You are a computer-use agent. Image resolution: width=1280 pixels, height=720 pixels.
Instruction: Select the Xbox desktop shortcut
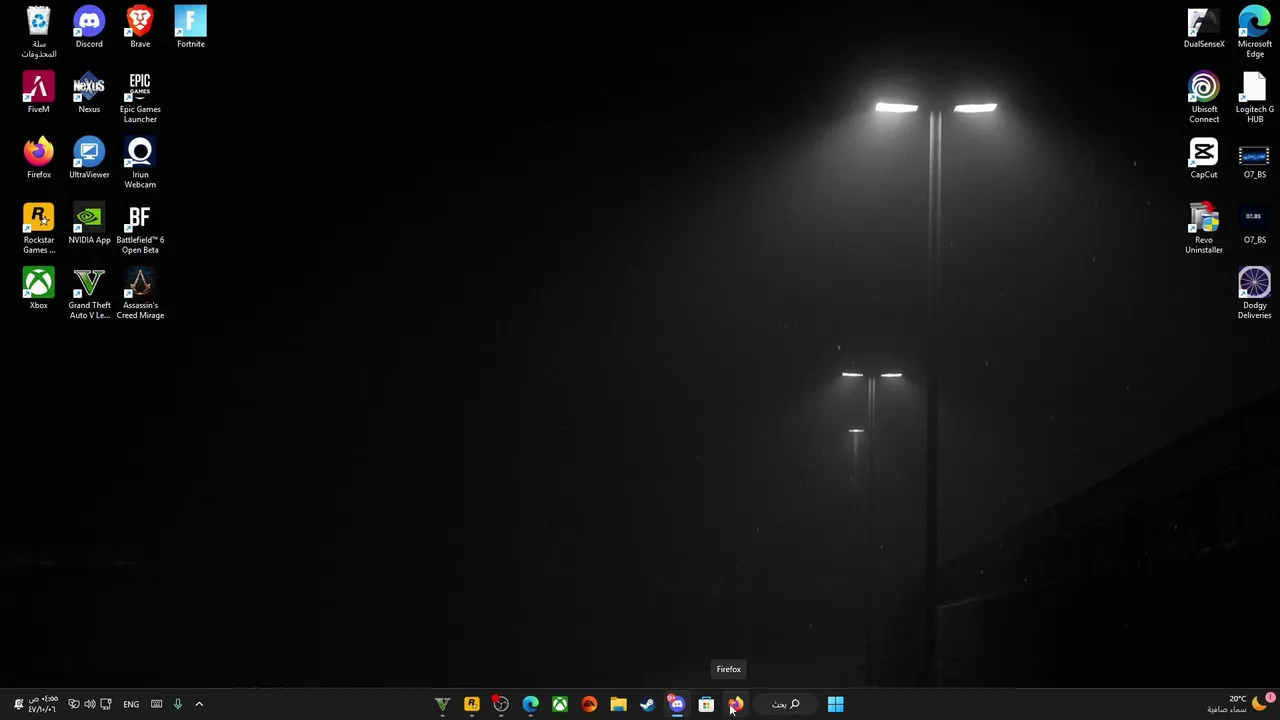38,289
